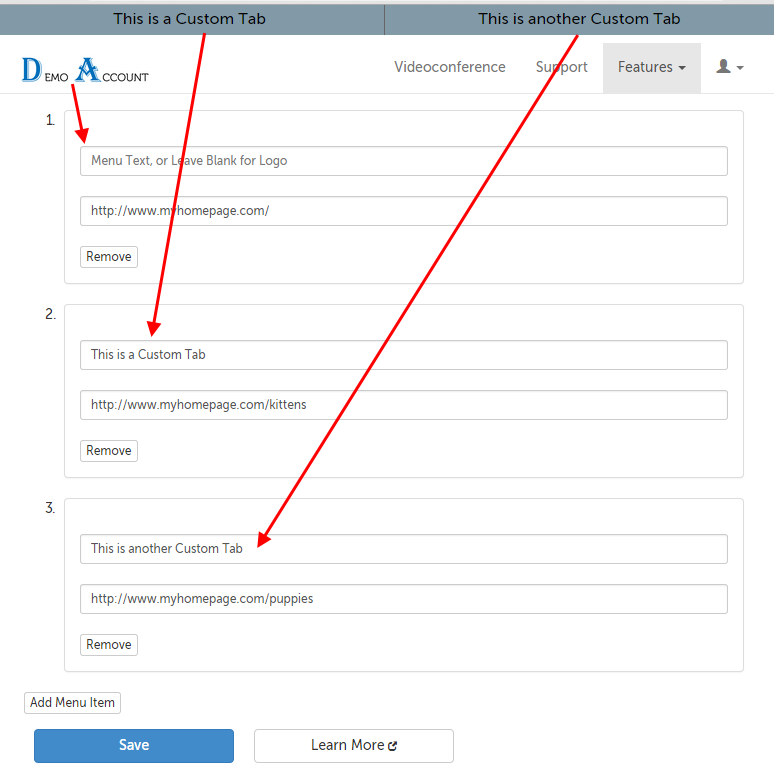This screenshot has width=774, height=768.
Task: Open the Videoconference nav link
Action: tap(449, 67)
